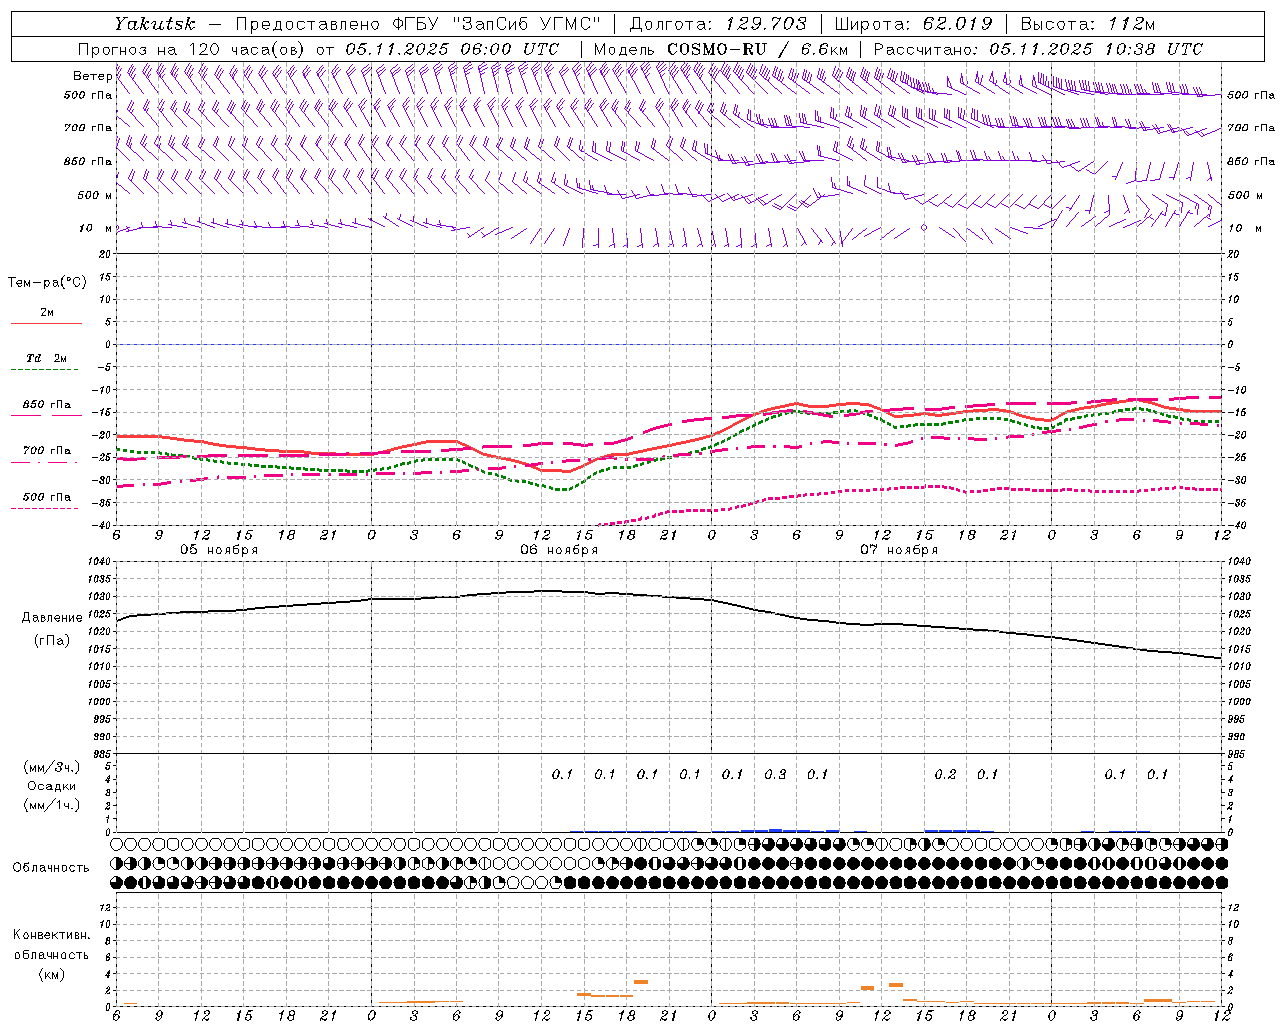Screen dimensions: 1280x1024
Task: Click the Осадки precipitation label
Action: [51, 786]
